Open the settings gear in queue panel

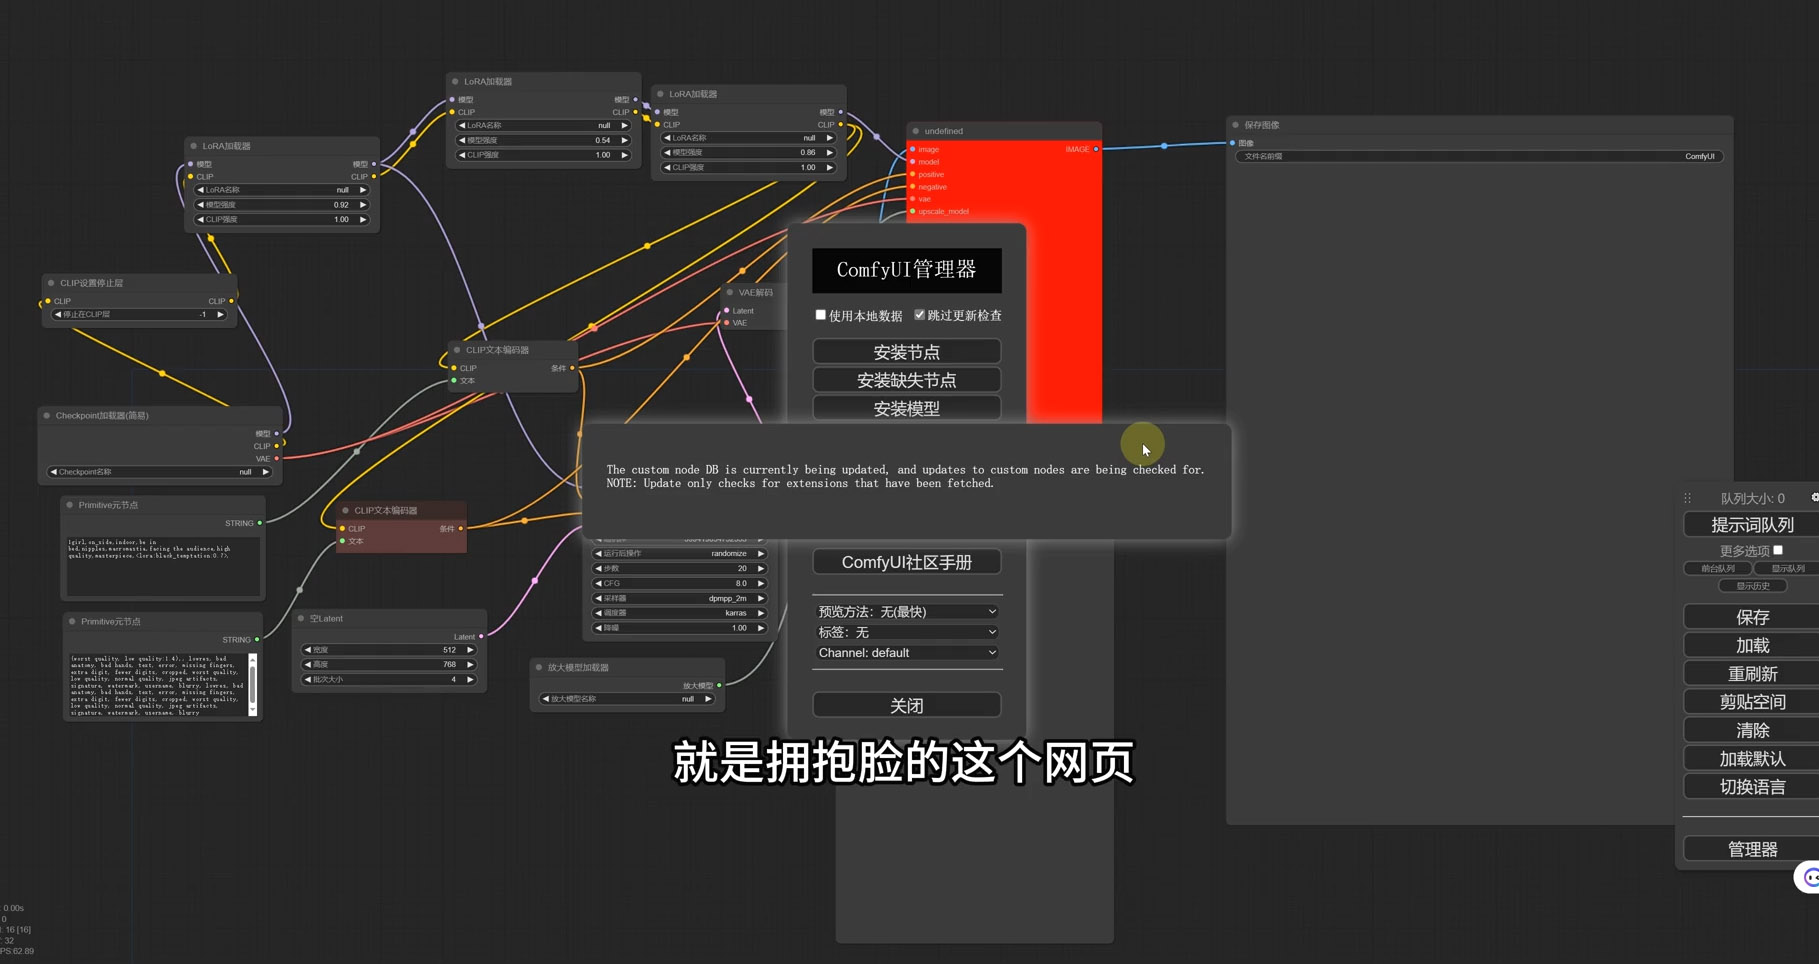[x=1814, y=498]
